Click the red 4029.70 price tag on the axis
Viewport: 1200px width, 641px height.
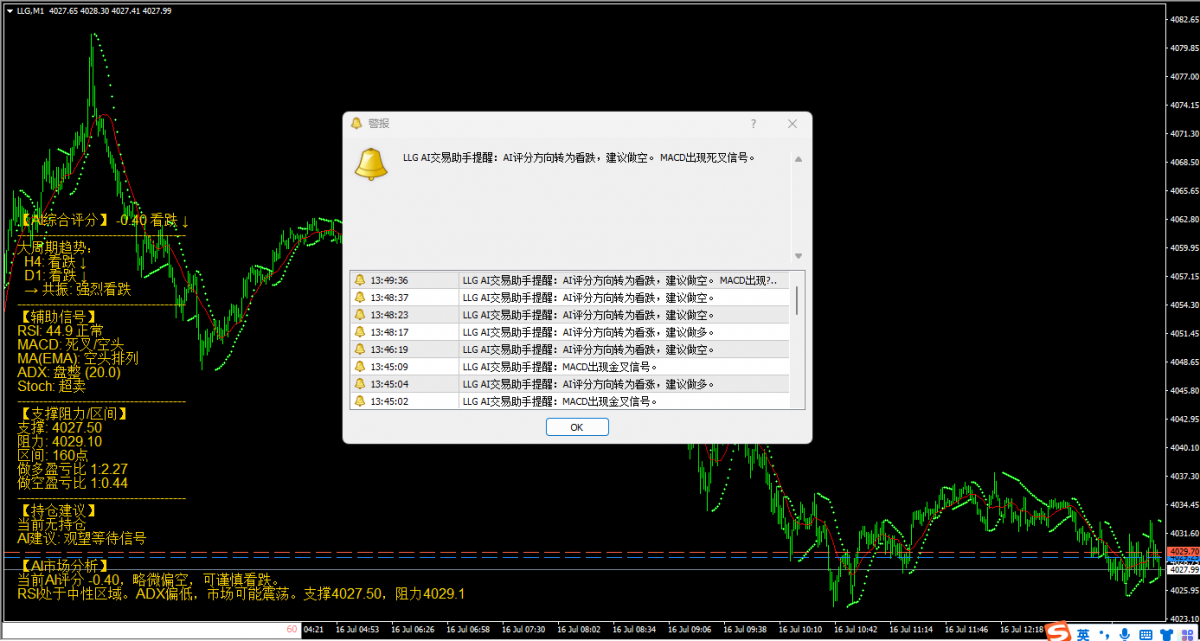click(x=1183, y=552)
